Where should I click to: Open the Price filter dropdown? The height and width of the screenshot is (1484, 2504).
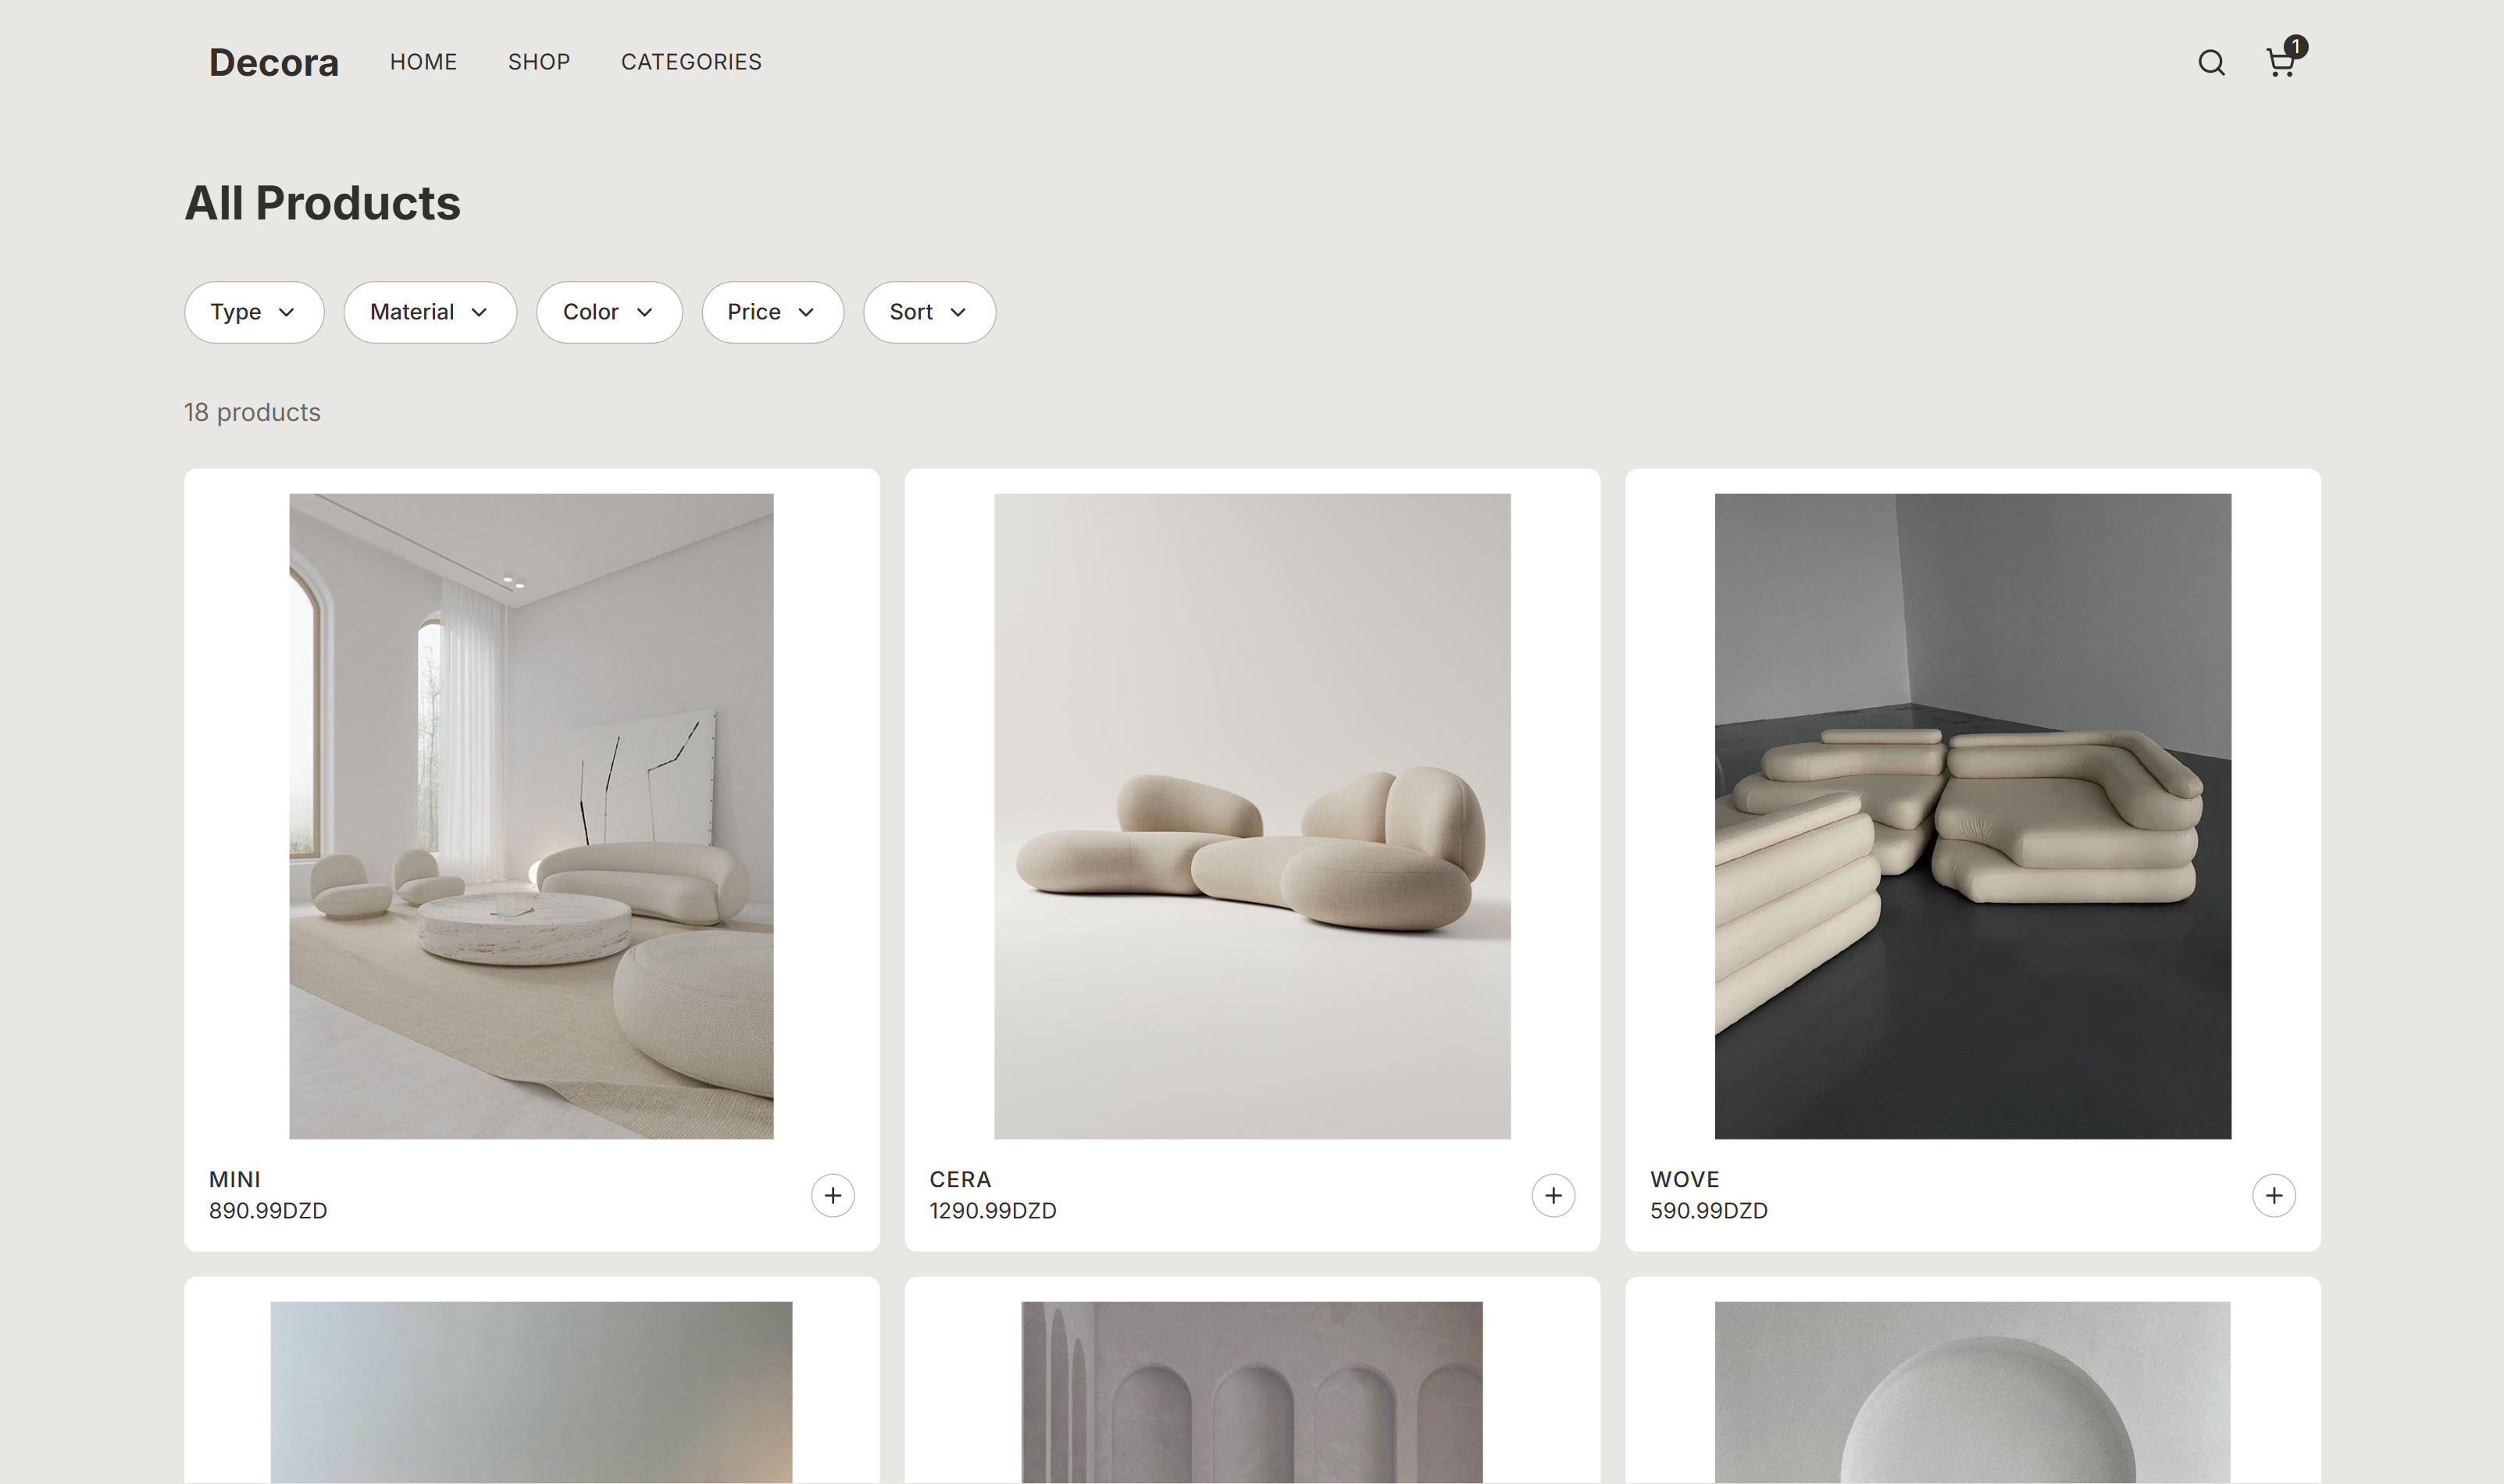click(x=772, y=312)
